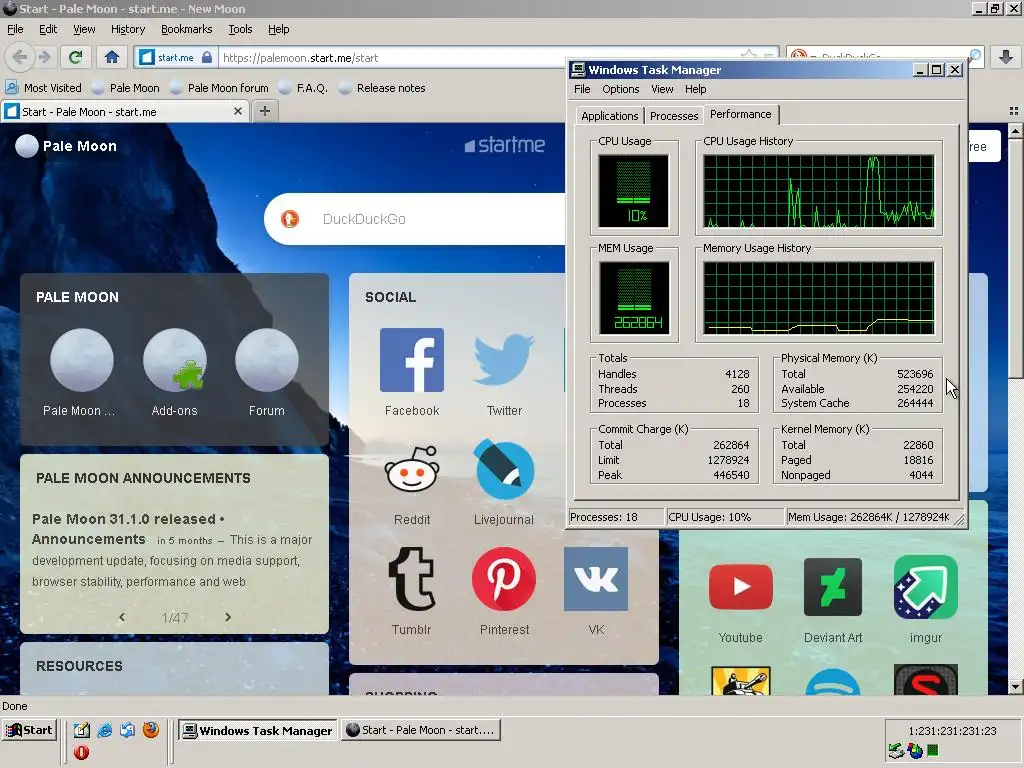The height and width of the screenshot is (768, 1024).
Task: Click the Firefox icon in quick launch
Action: [151, 729]
